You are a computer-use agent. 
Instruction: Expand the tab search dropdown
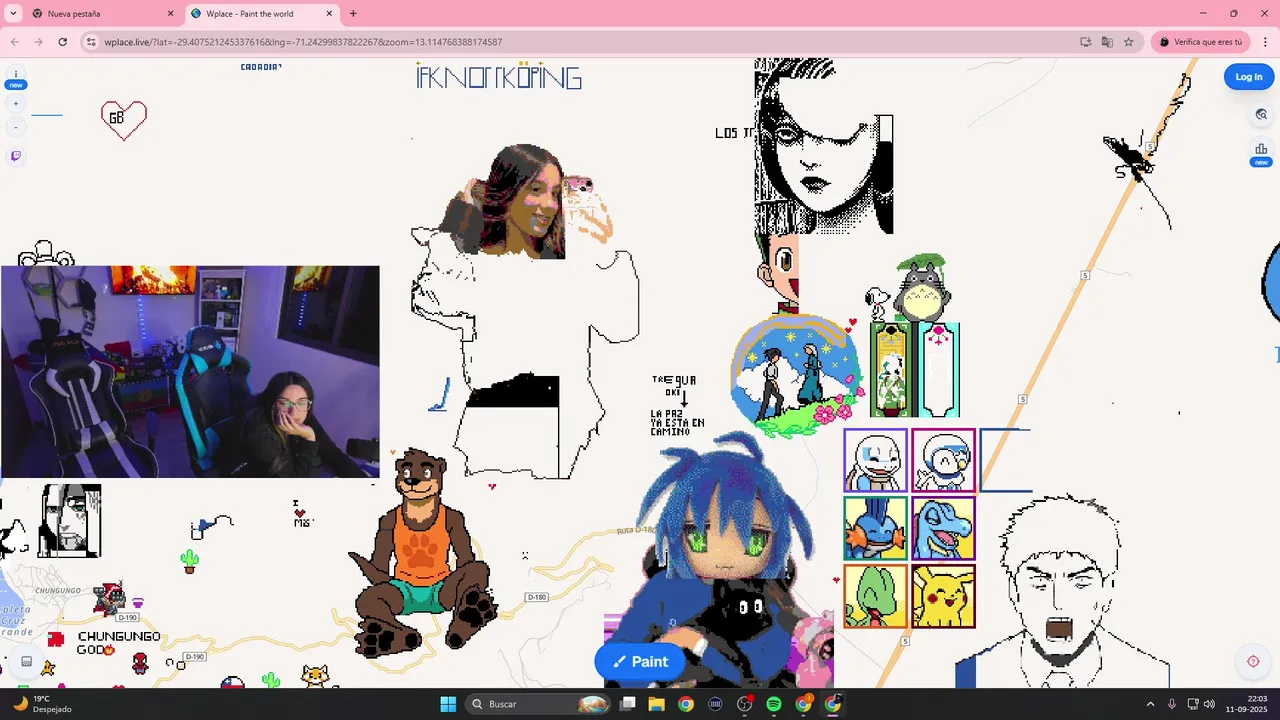13,14
